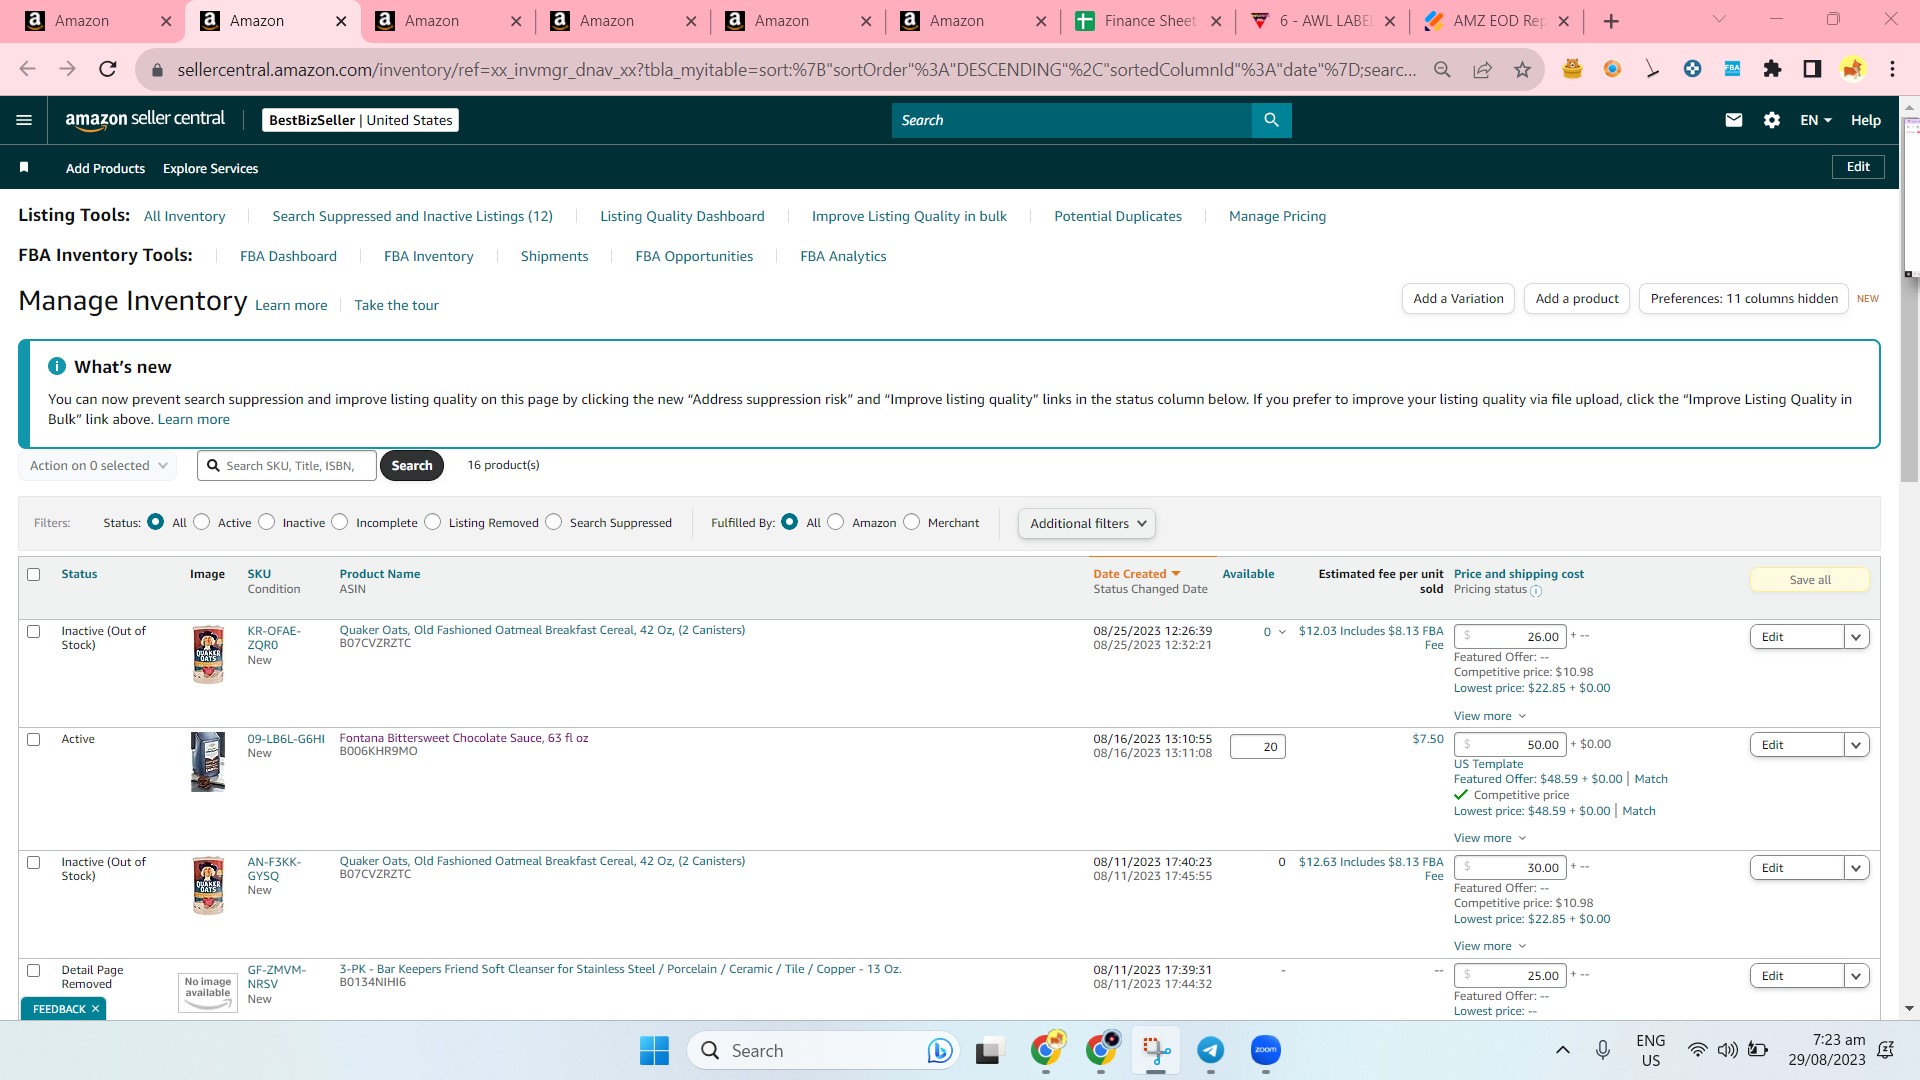This screenshot has width=1920, height=1080.
Task: Expand the Action on 0 selected dropdown
Action: [x=98, y=466]
